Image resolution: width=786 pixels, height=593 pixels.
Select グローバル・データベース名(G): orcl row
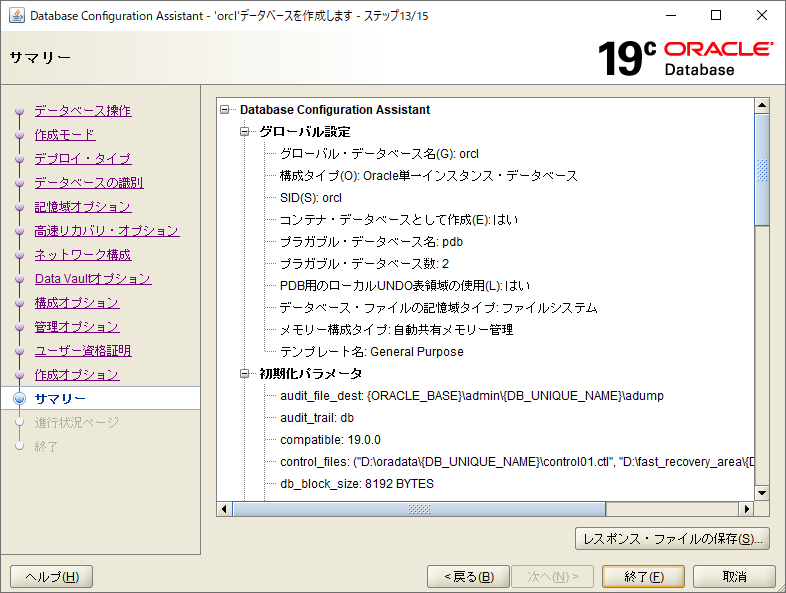379,153
